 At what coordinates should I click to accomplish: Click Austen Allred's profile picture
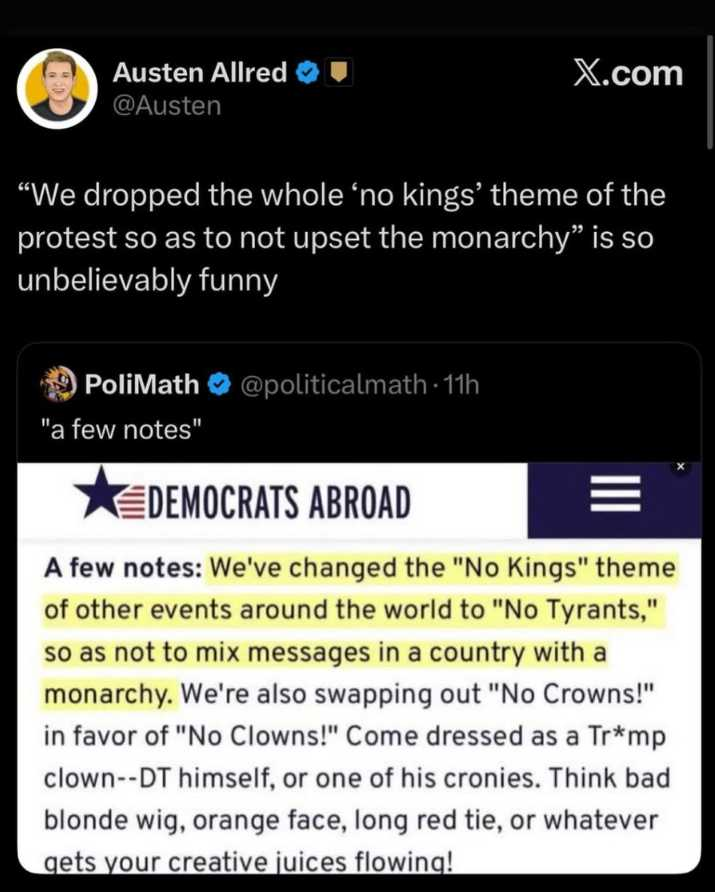(57, 89)
